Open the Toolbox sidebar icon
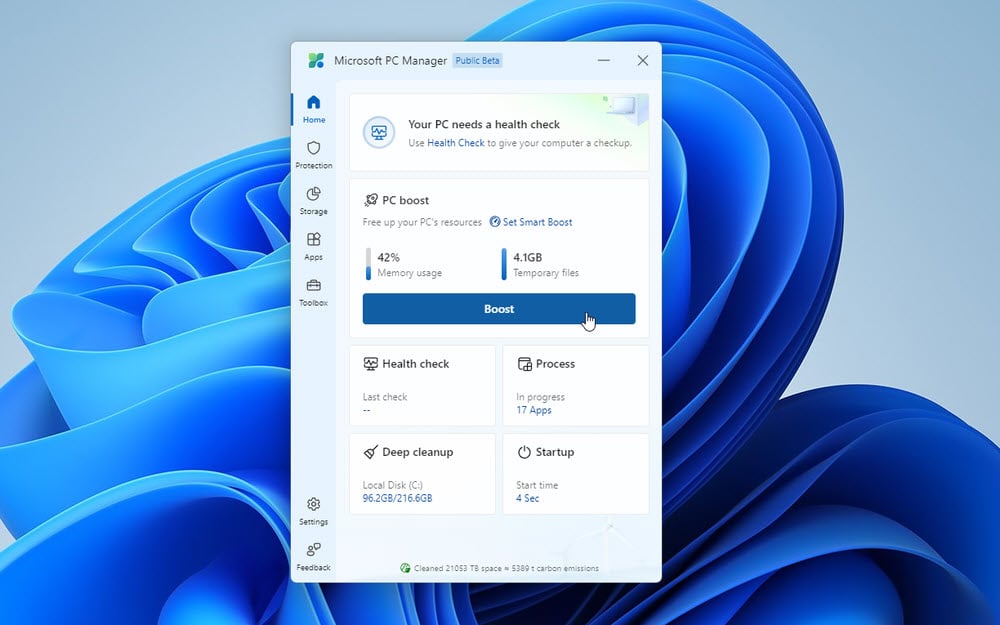 click(313, 286)
